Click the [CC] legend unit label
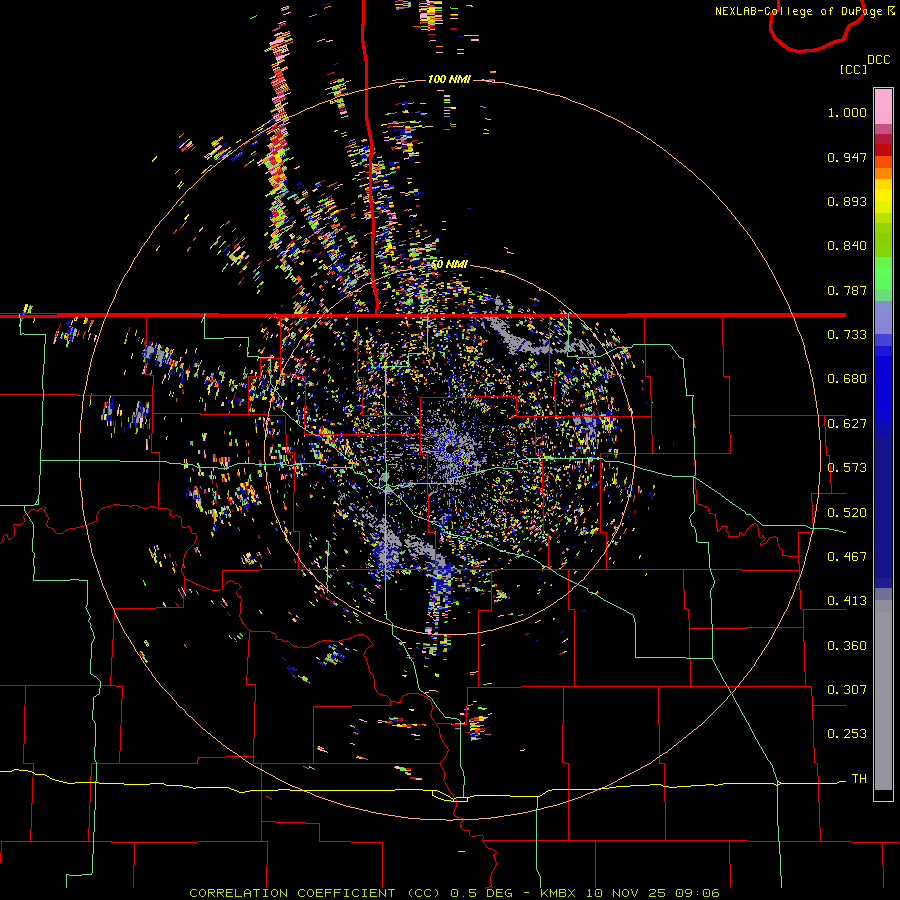 (853, 69)
